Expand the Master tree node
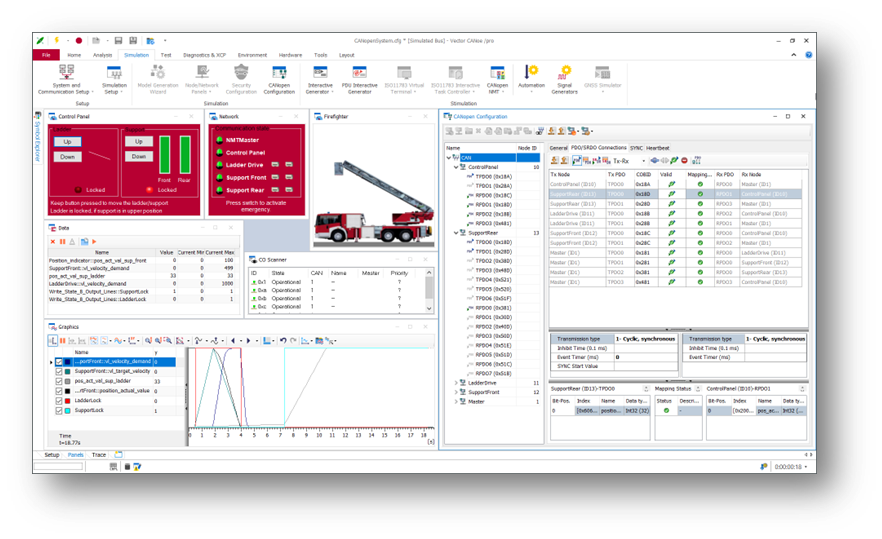The width and height of the screenshot is (882, 539). point(456,402)
